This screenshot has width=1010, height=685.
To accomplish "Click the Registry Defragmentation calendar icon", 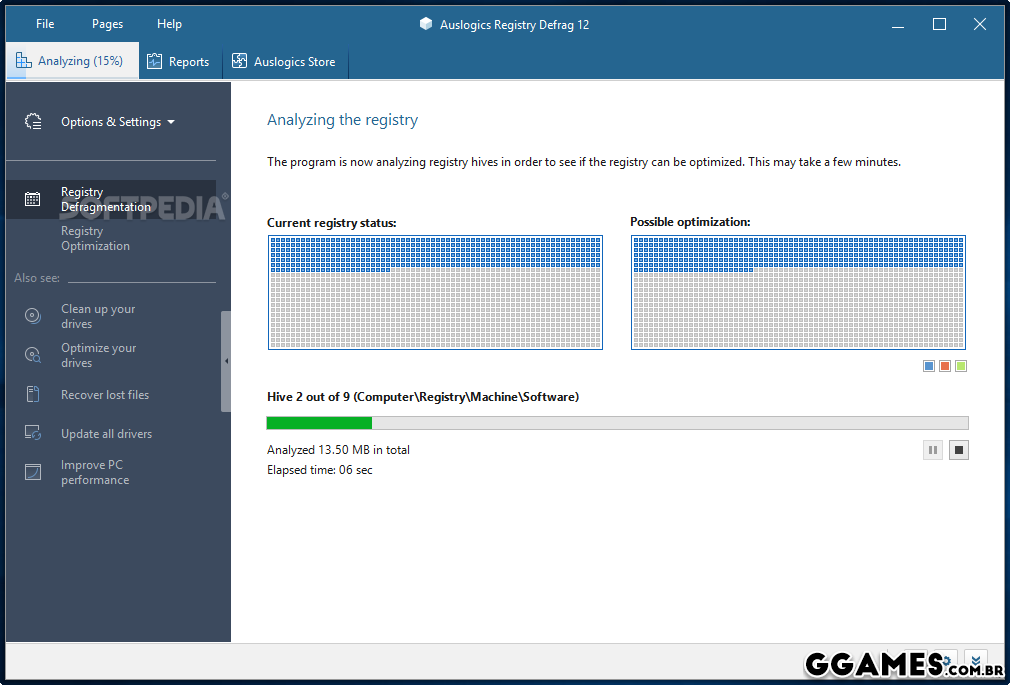I will [33, 199].
